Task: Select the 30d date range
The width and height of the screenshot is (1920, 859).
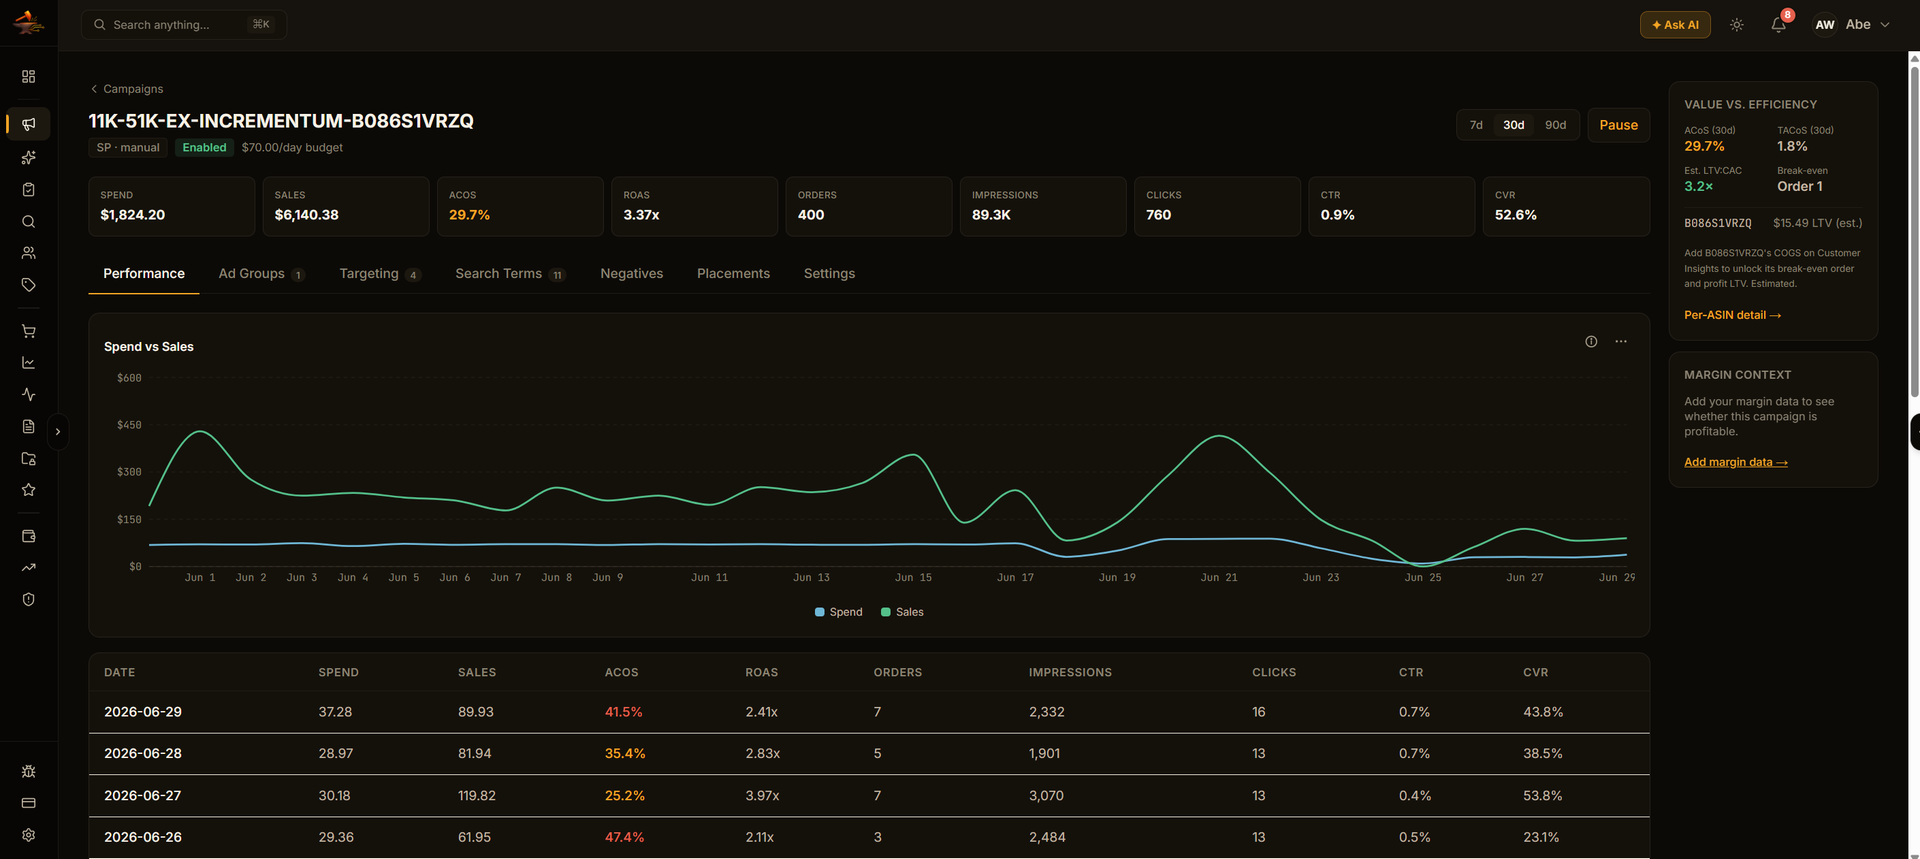Action: pyautogui.click(x=1514, y=125)
